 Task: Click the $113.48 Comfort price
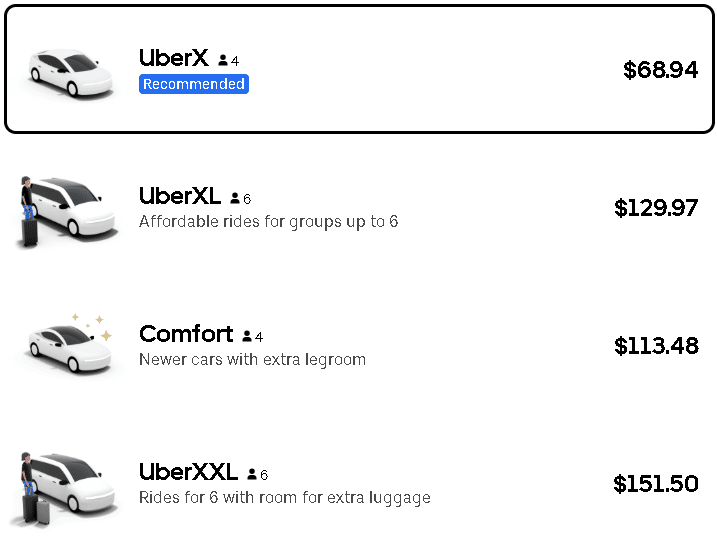[x=656, y=346]
